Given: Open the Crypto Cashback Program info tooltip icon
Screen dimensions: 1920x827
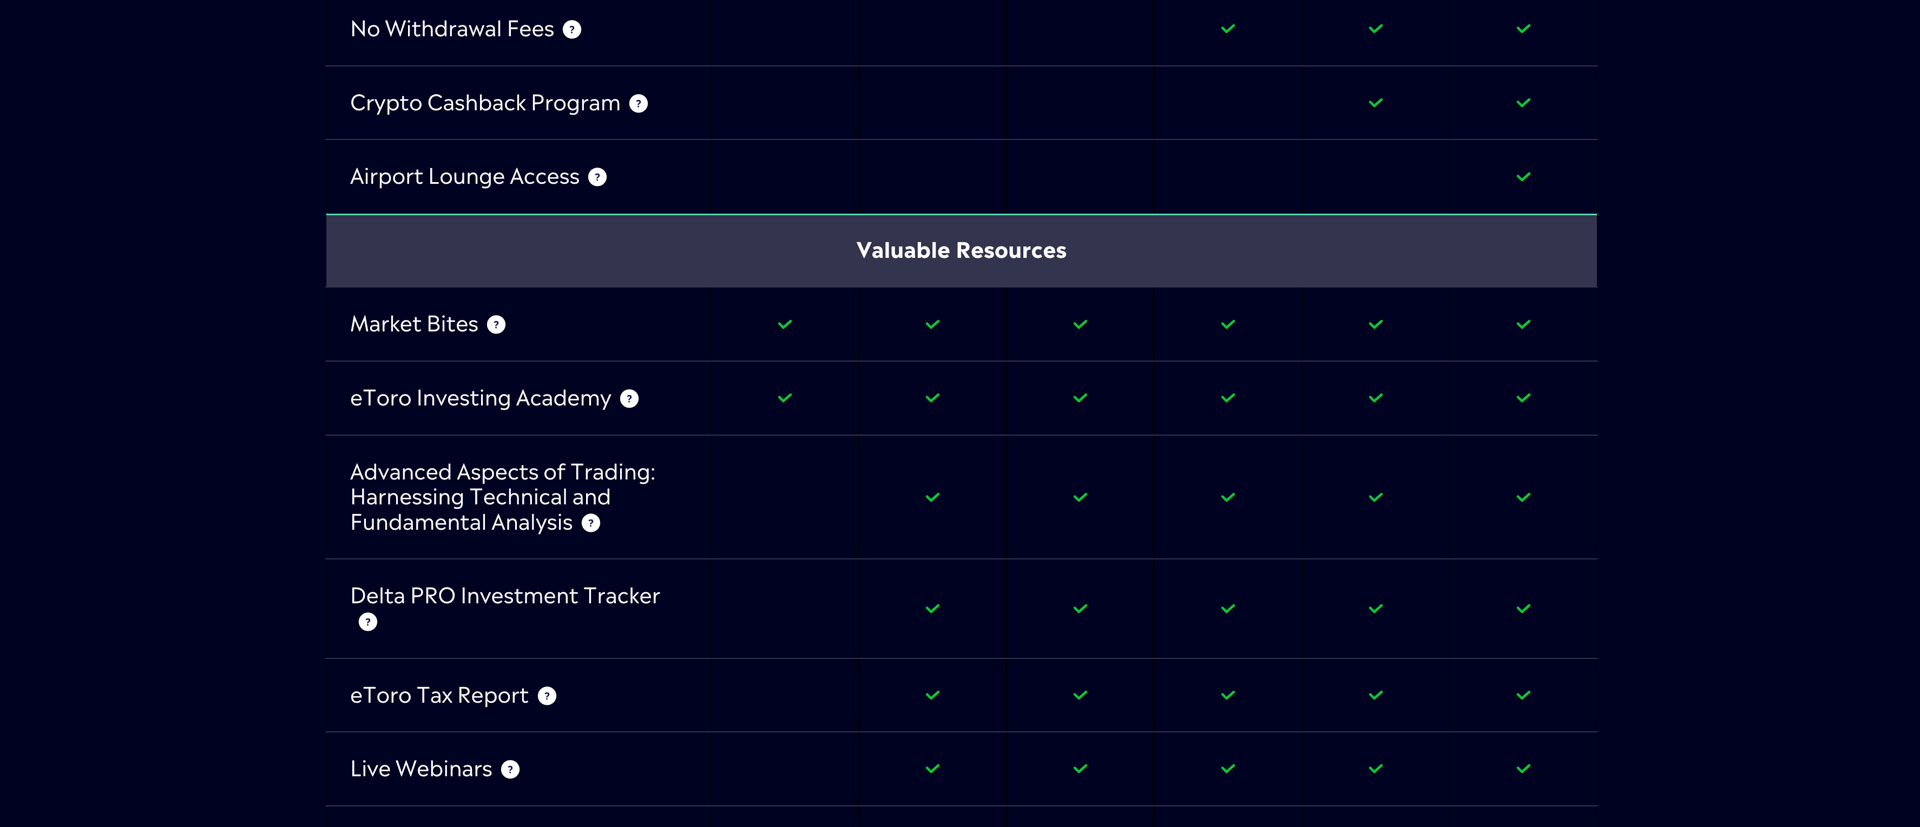Looking at the screenshot, I should (x=639, y=104).
